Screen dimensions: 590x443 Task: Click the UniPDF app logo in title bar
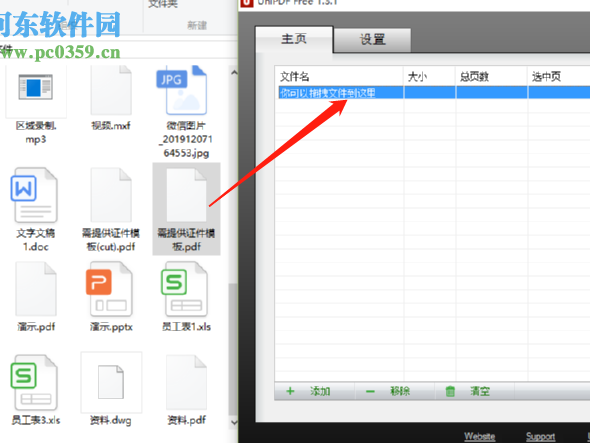coord(246,3)
